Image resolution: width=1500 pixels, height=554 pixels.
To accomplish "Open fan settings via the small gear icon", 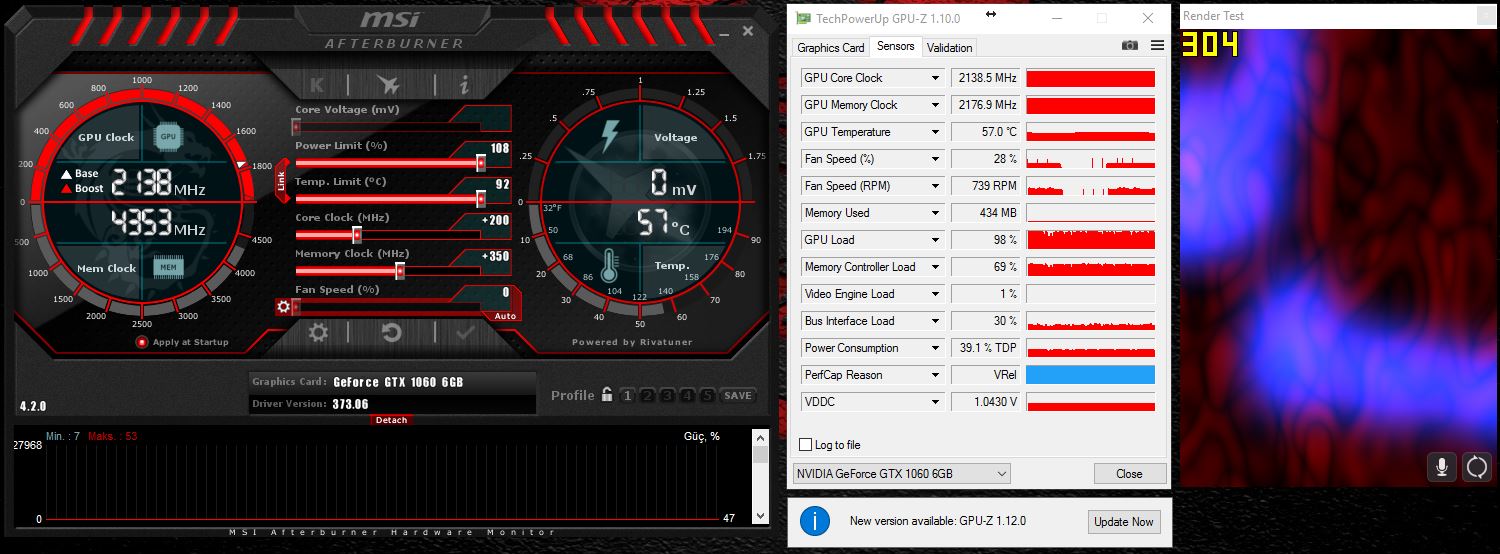I will tap(284, 307).
